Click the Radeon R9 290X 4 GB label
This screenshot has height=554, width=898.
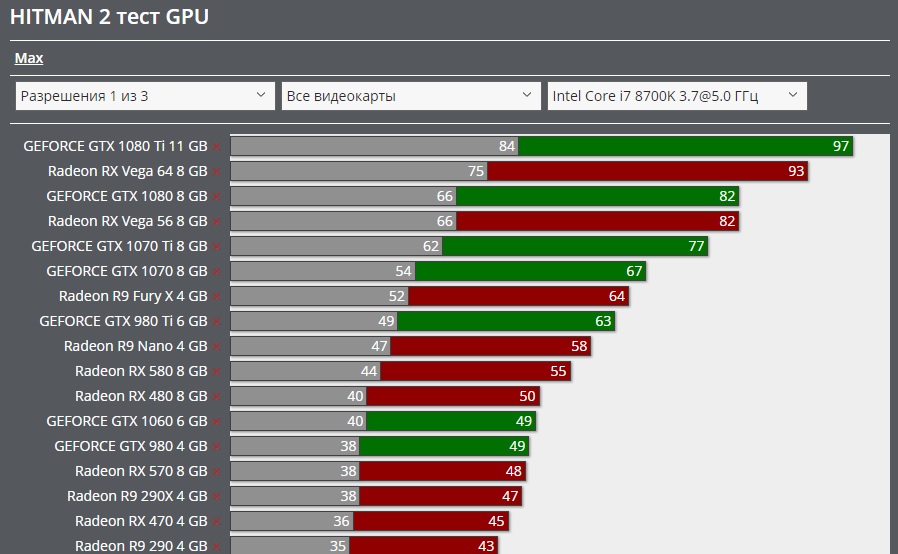(137, 496)
